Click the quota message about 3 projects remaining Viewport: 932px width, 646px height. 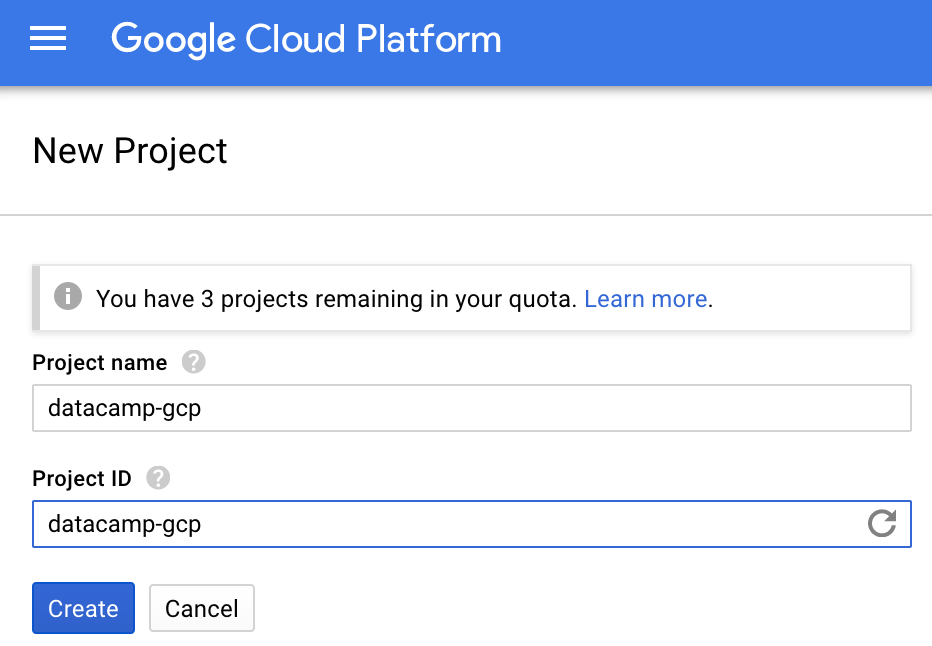click(x=336, y=298)
